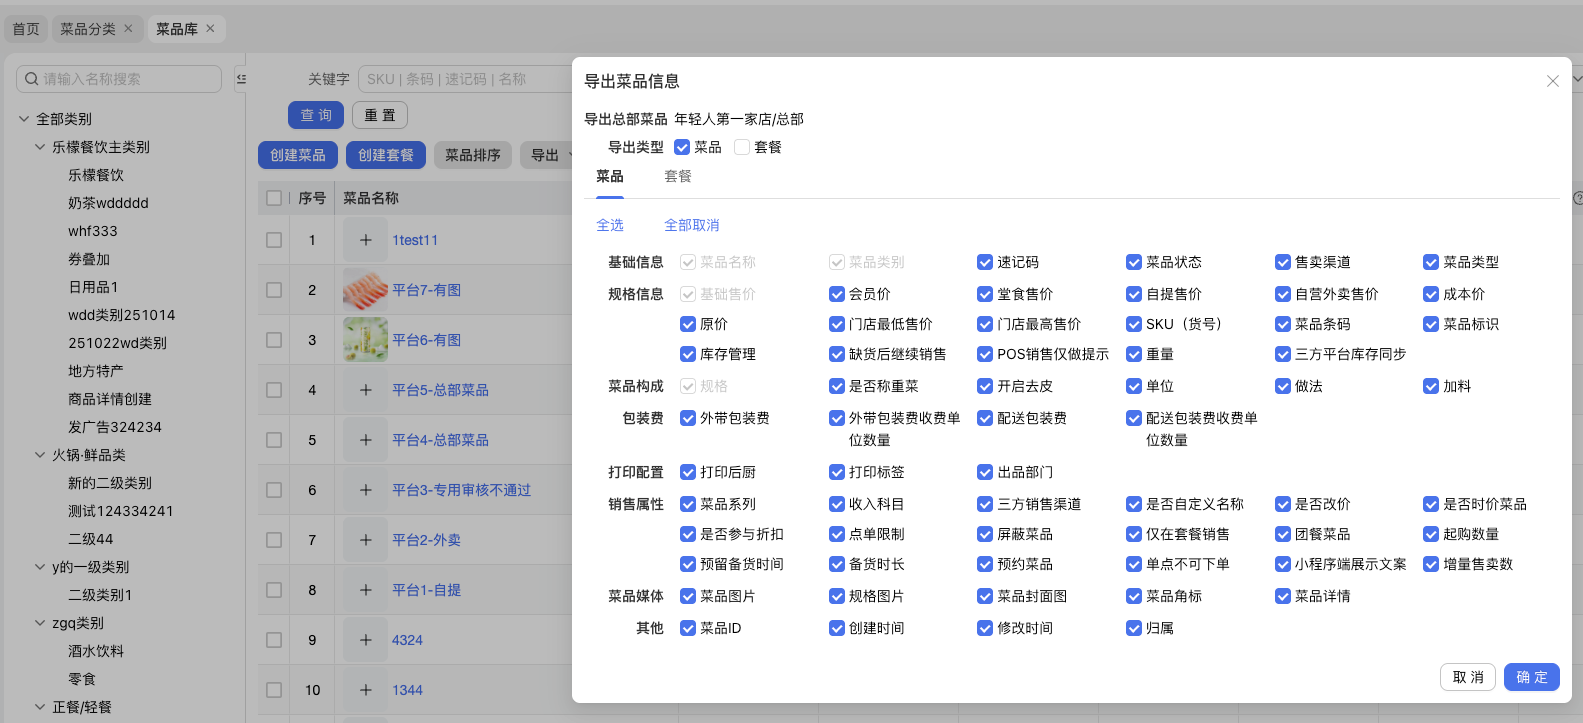
Task: Click the search magnifier icon in sidebar
Action: pos(32,79)
